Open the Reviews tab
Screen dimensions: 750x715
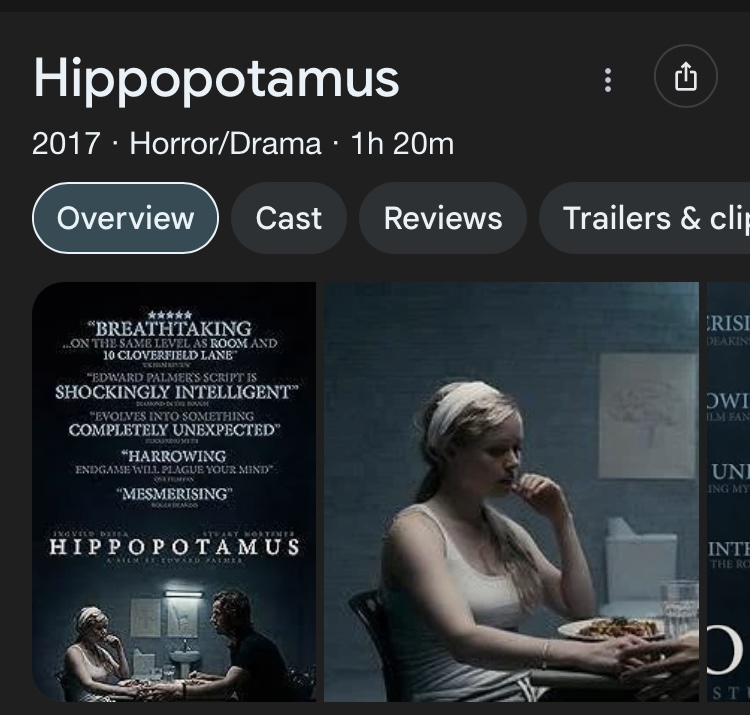click(x=443, y=218)
